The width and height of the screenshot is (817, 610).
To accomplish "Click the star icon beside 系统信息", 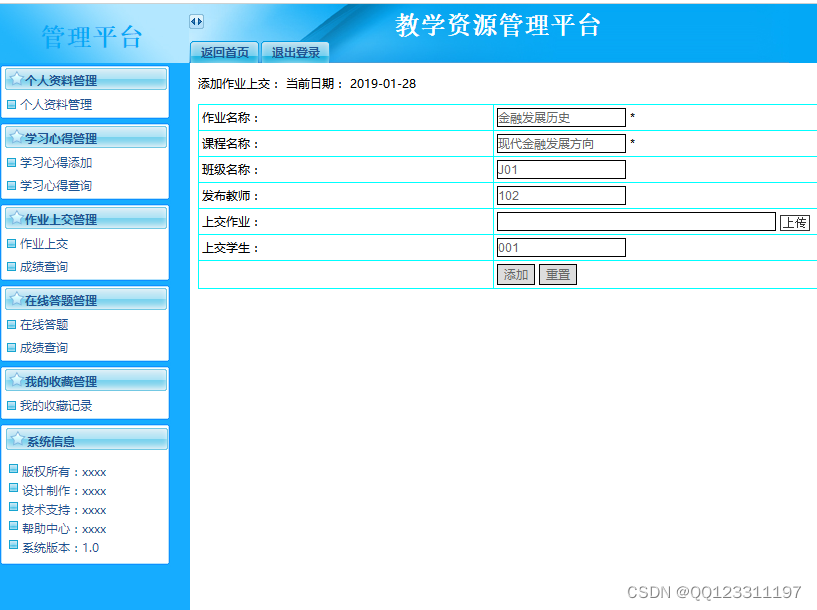I will (18, 439).
